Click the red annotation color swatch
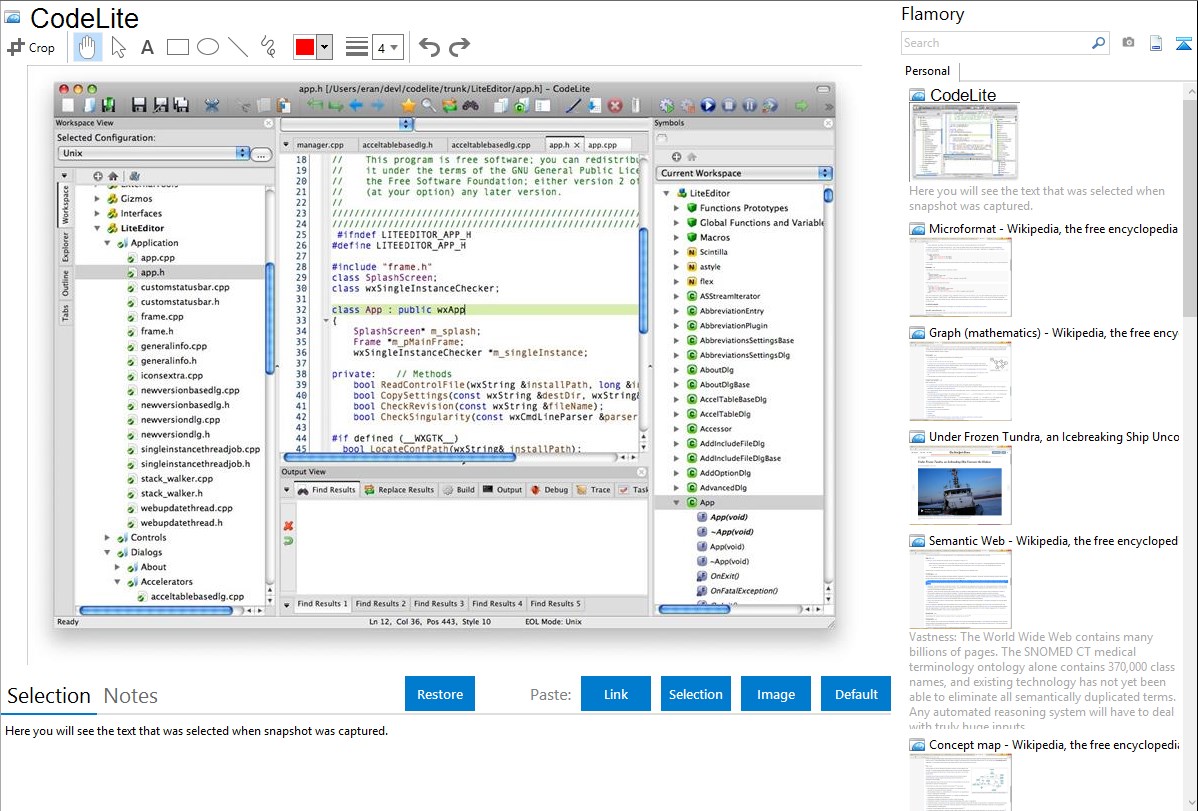The image size is (1198, 811). 305,47
